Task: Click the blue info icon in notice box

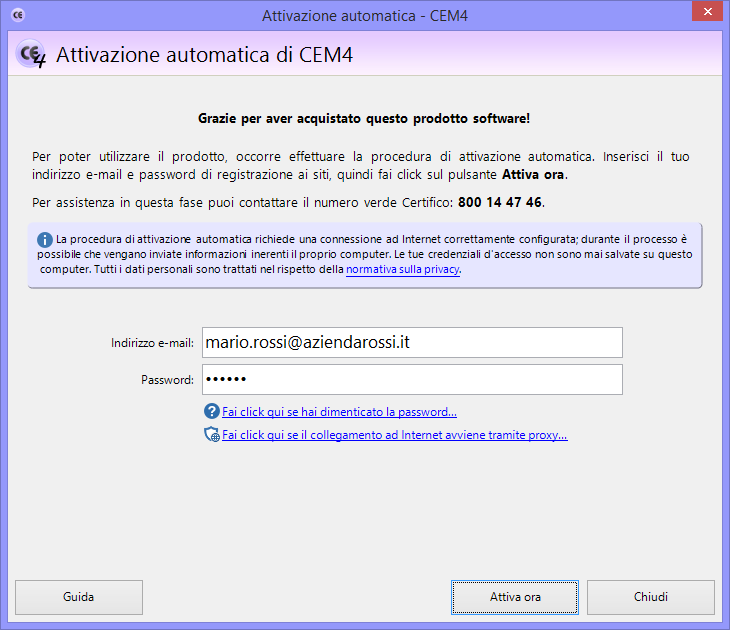Action: (45, 240)
